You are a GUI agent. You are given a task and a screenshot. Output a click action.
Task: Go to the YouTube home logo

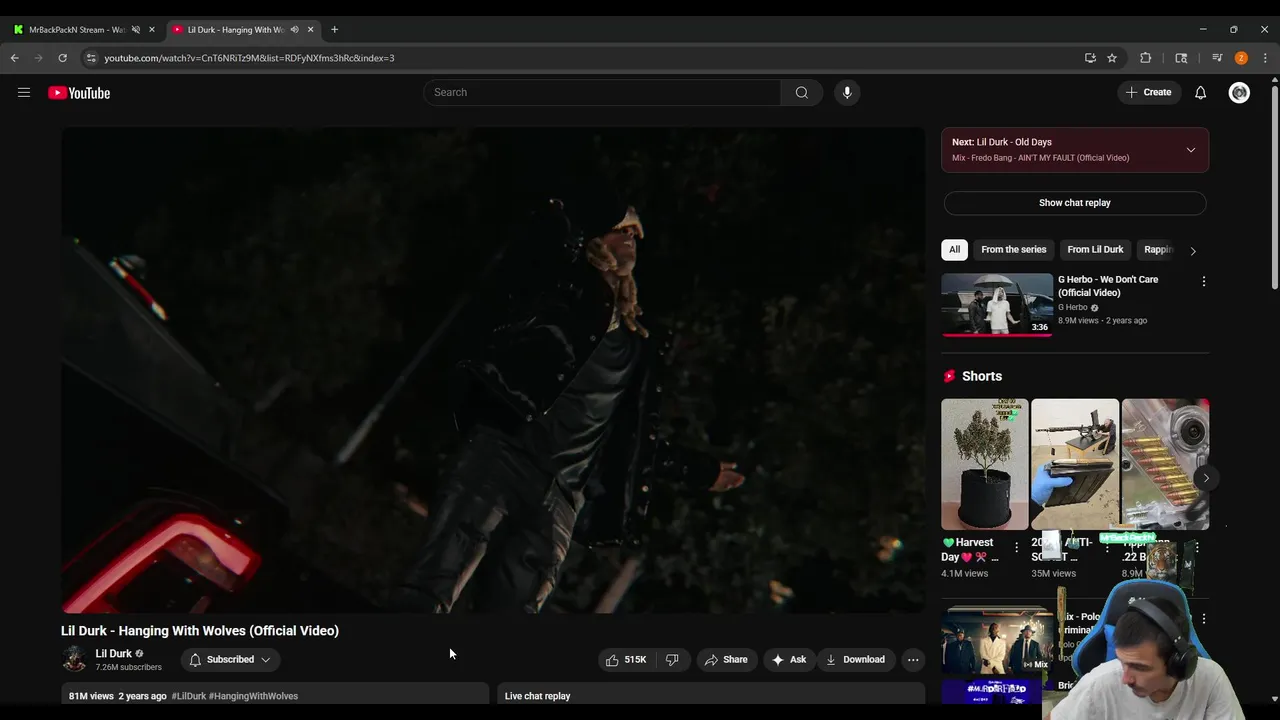[x=79, y=93]
